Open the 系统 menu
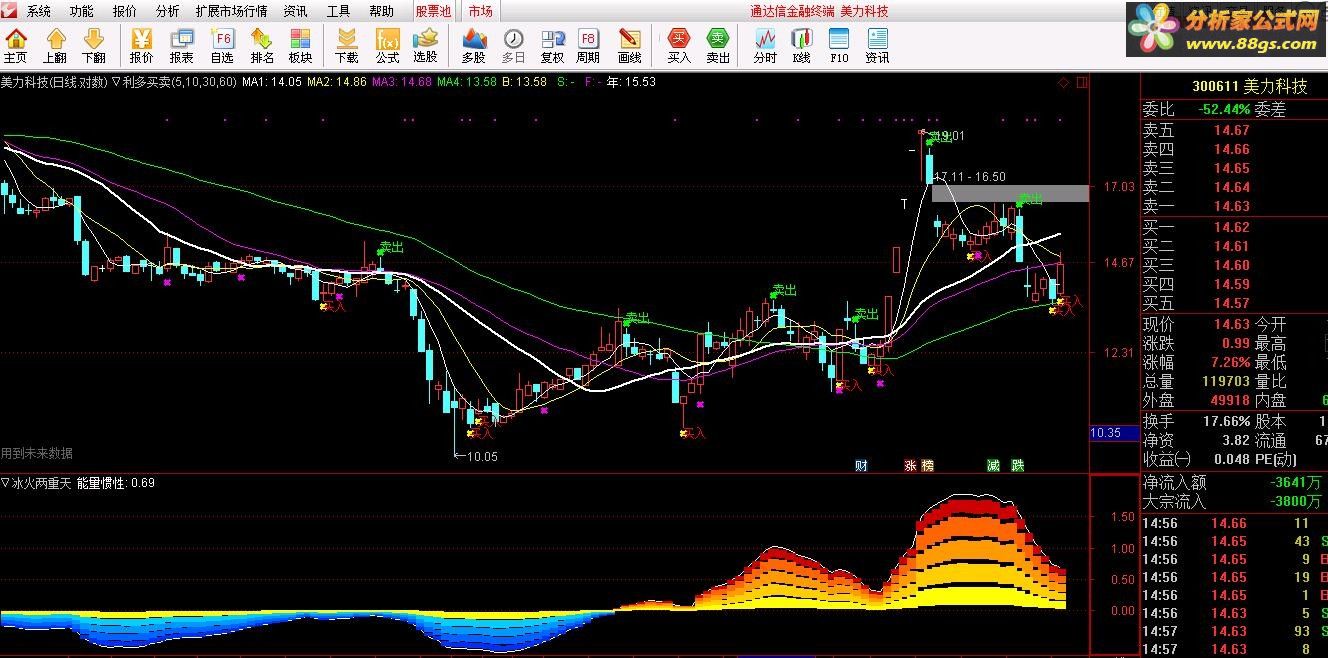Image resolution: width=1328 pixels, height=658 pixels. 39,12
